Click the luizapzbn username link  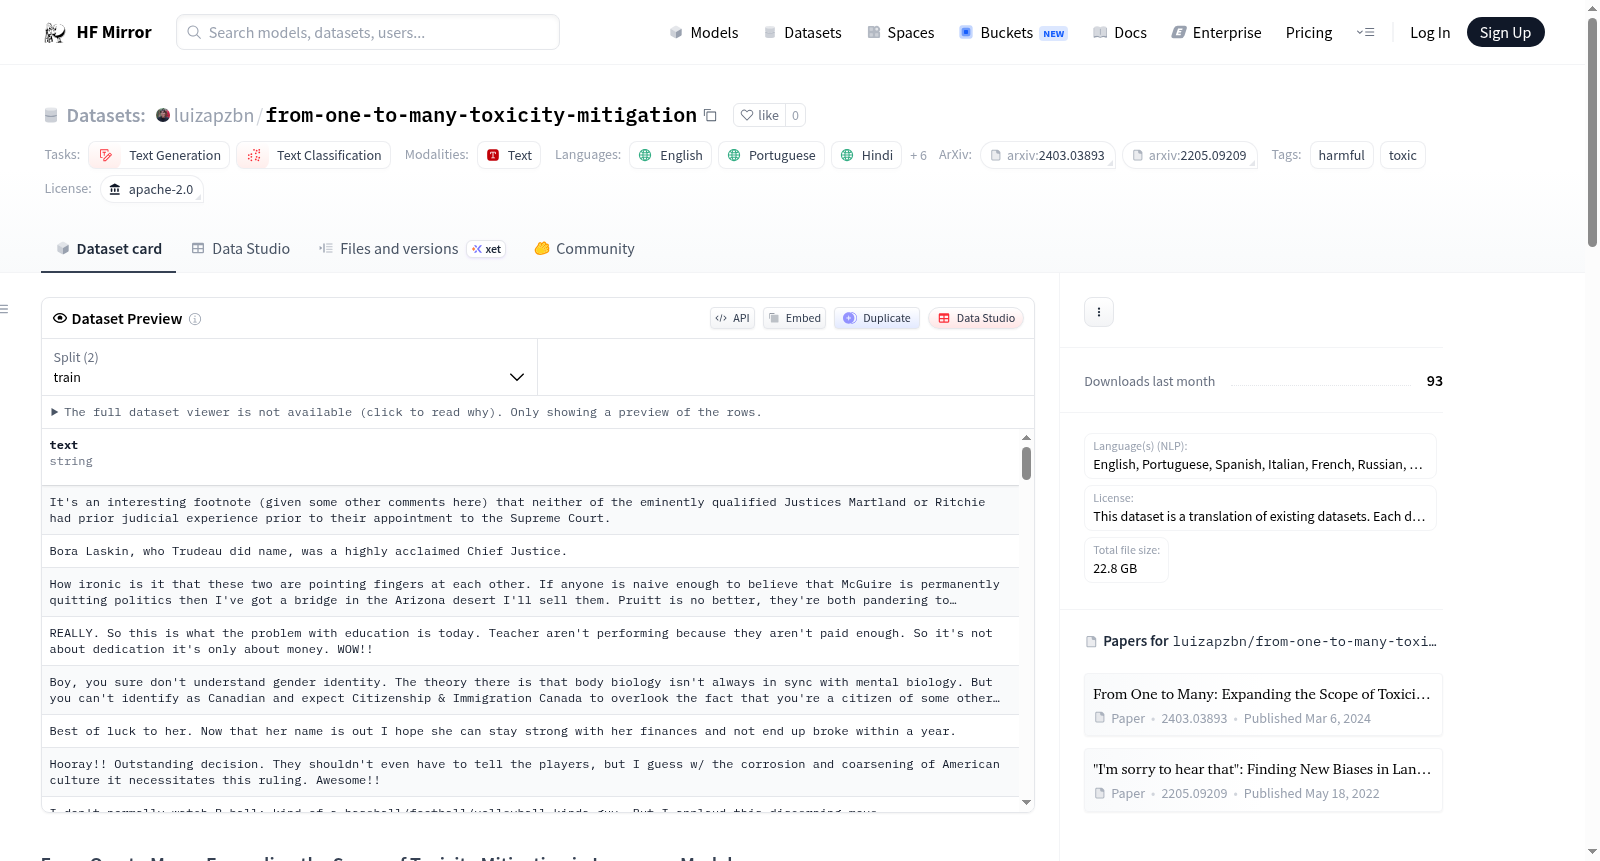tap(214, 115)
